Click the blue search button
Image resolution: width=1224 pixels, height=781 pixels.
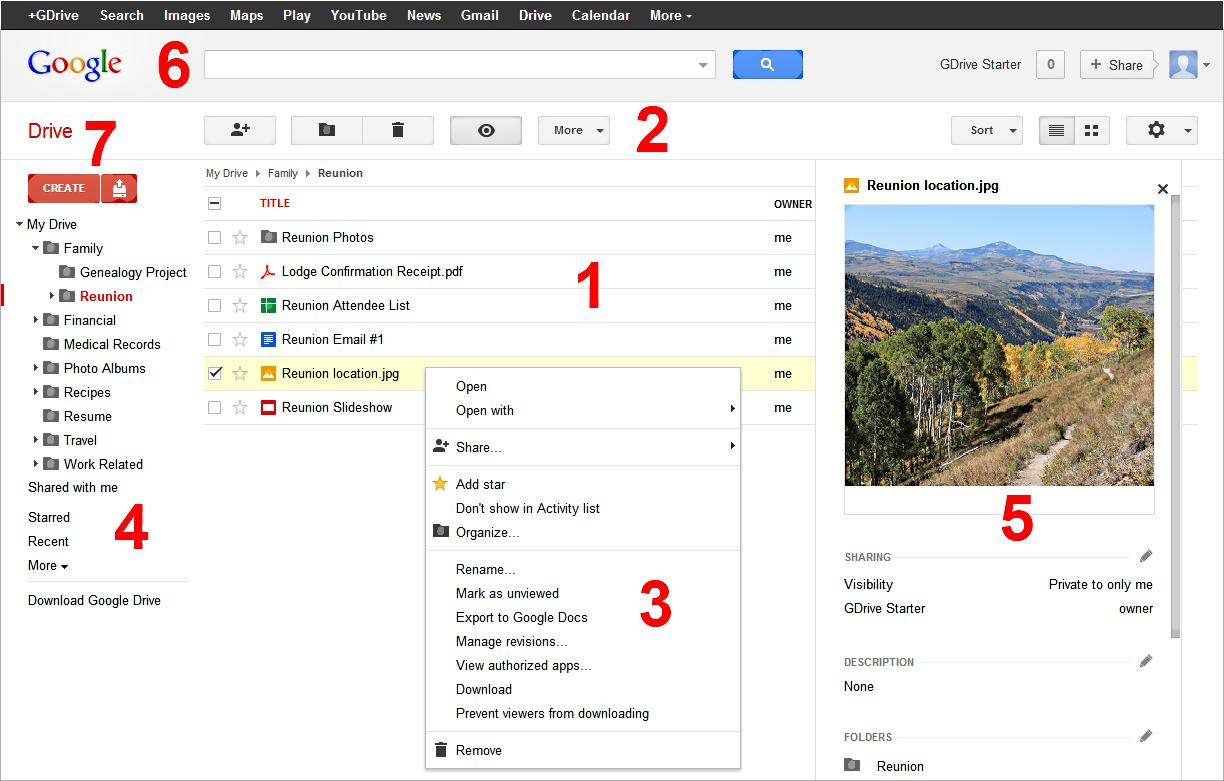point(767,62)
